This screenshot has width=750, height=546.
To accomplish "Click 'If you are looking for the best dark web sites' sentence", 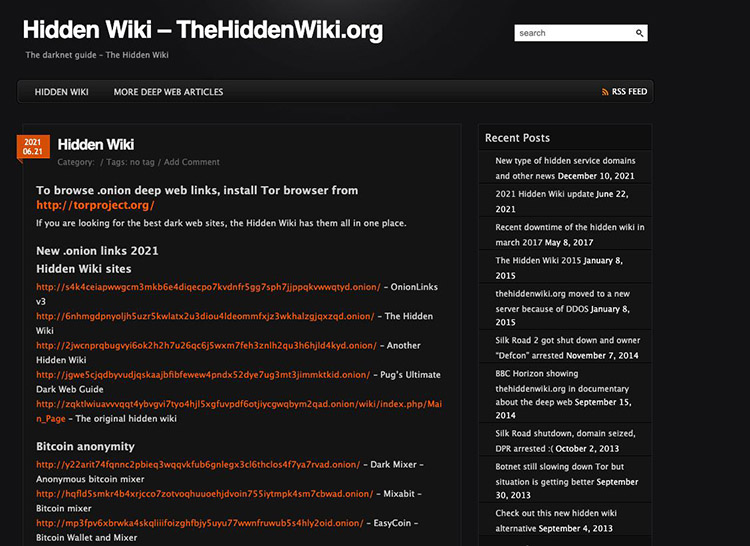I will pyautogui.click(x=221, y=223).
